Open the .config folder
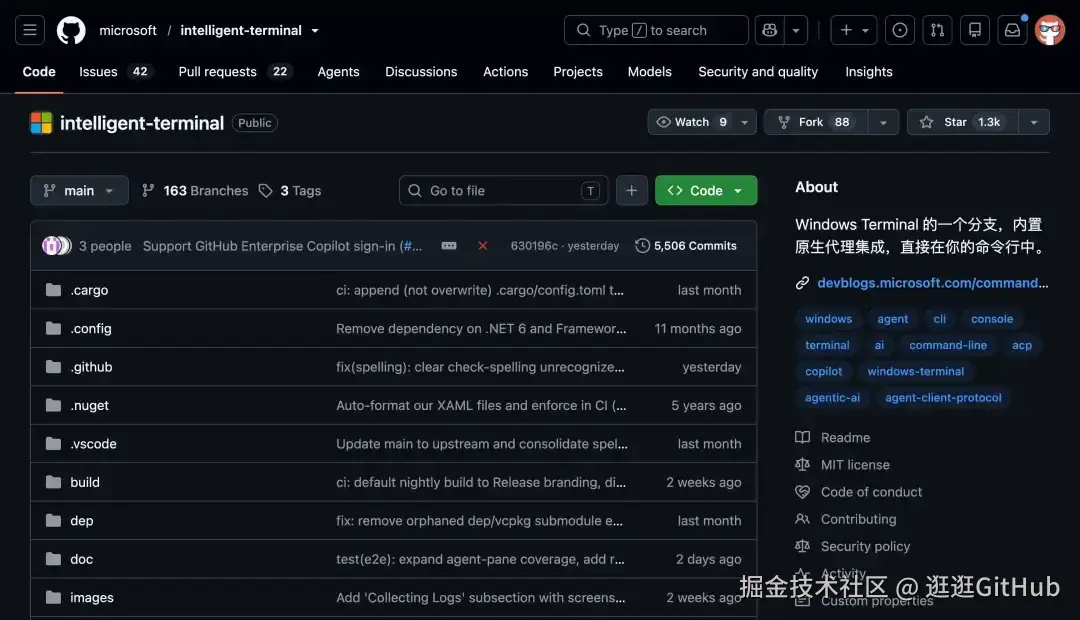 91,329
